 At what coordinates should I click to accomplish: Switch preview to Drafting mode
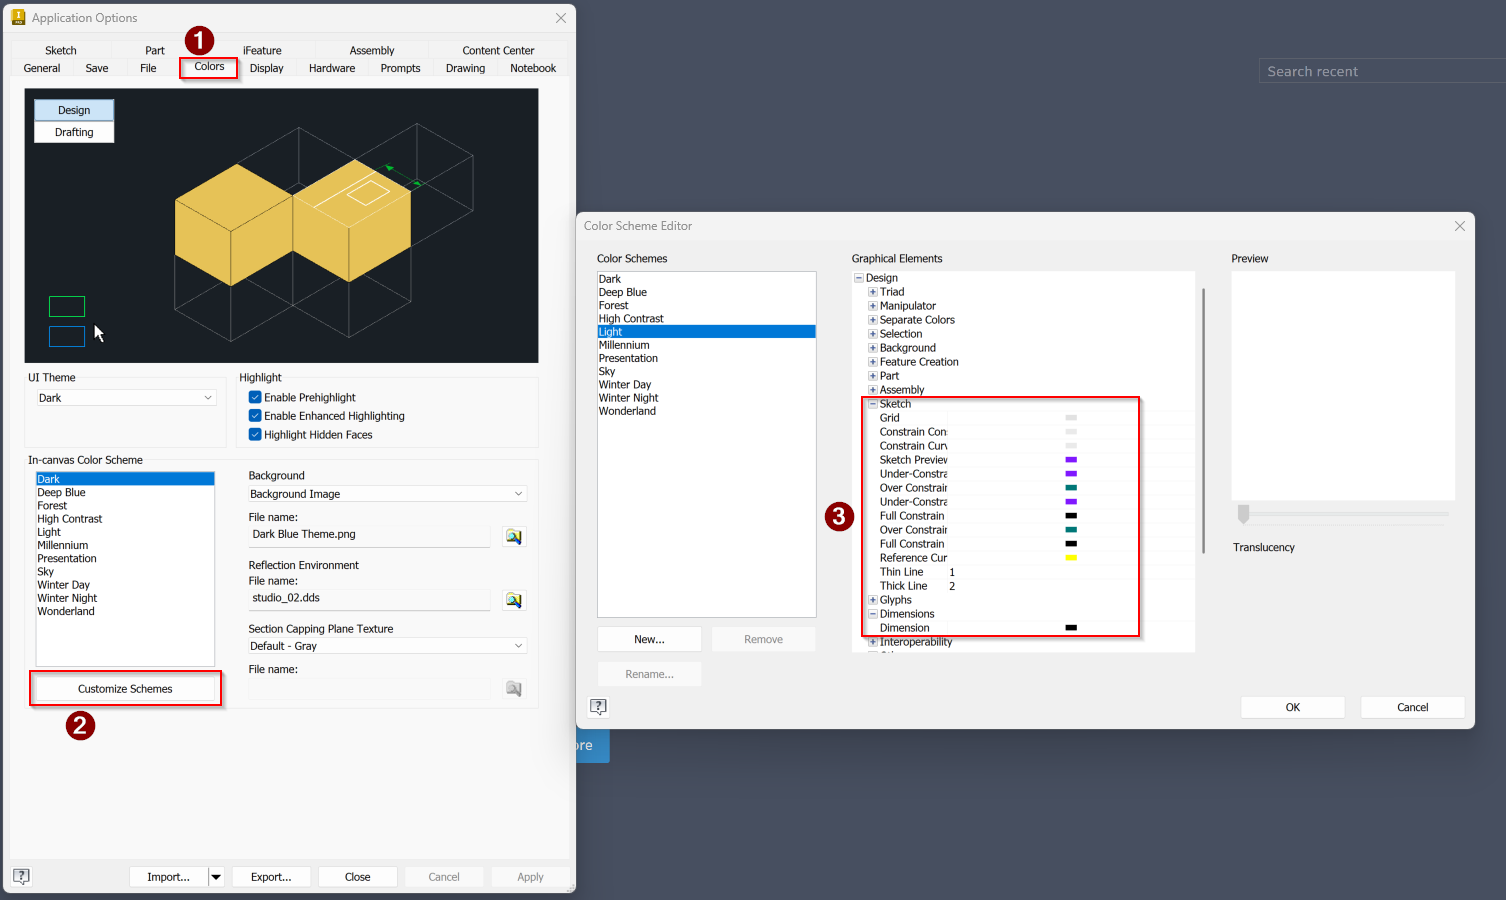click(73, 131)
